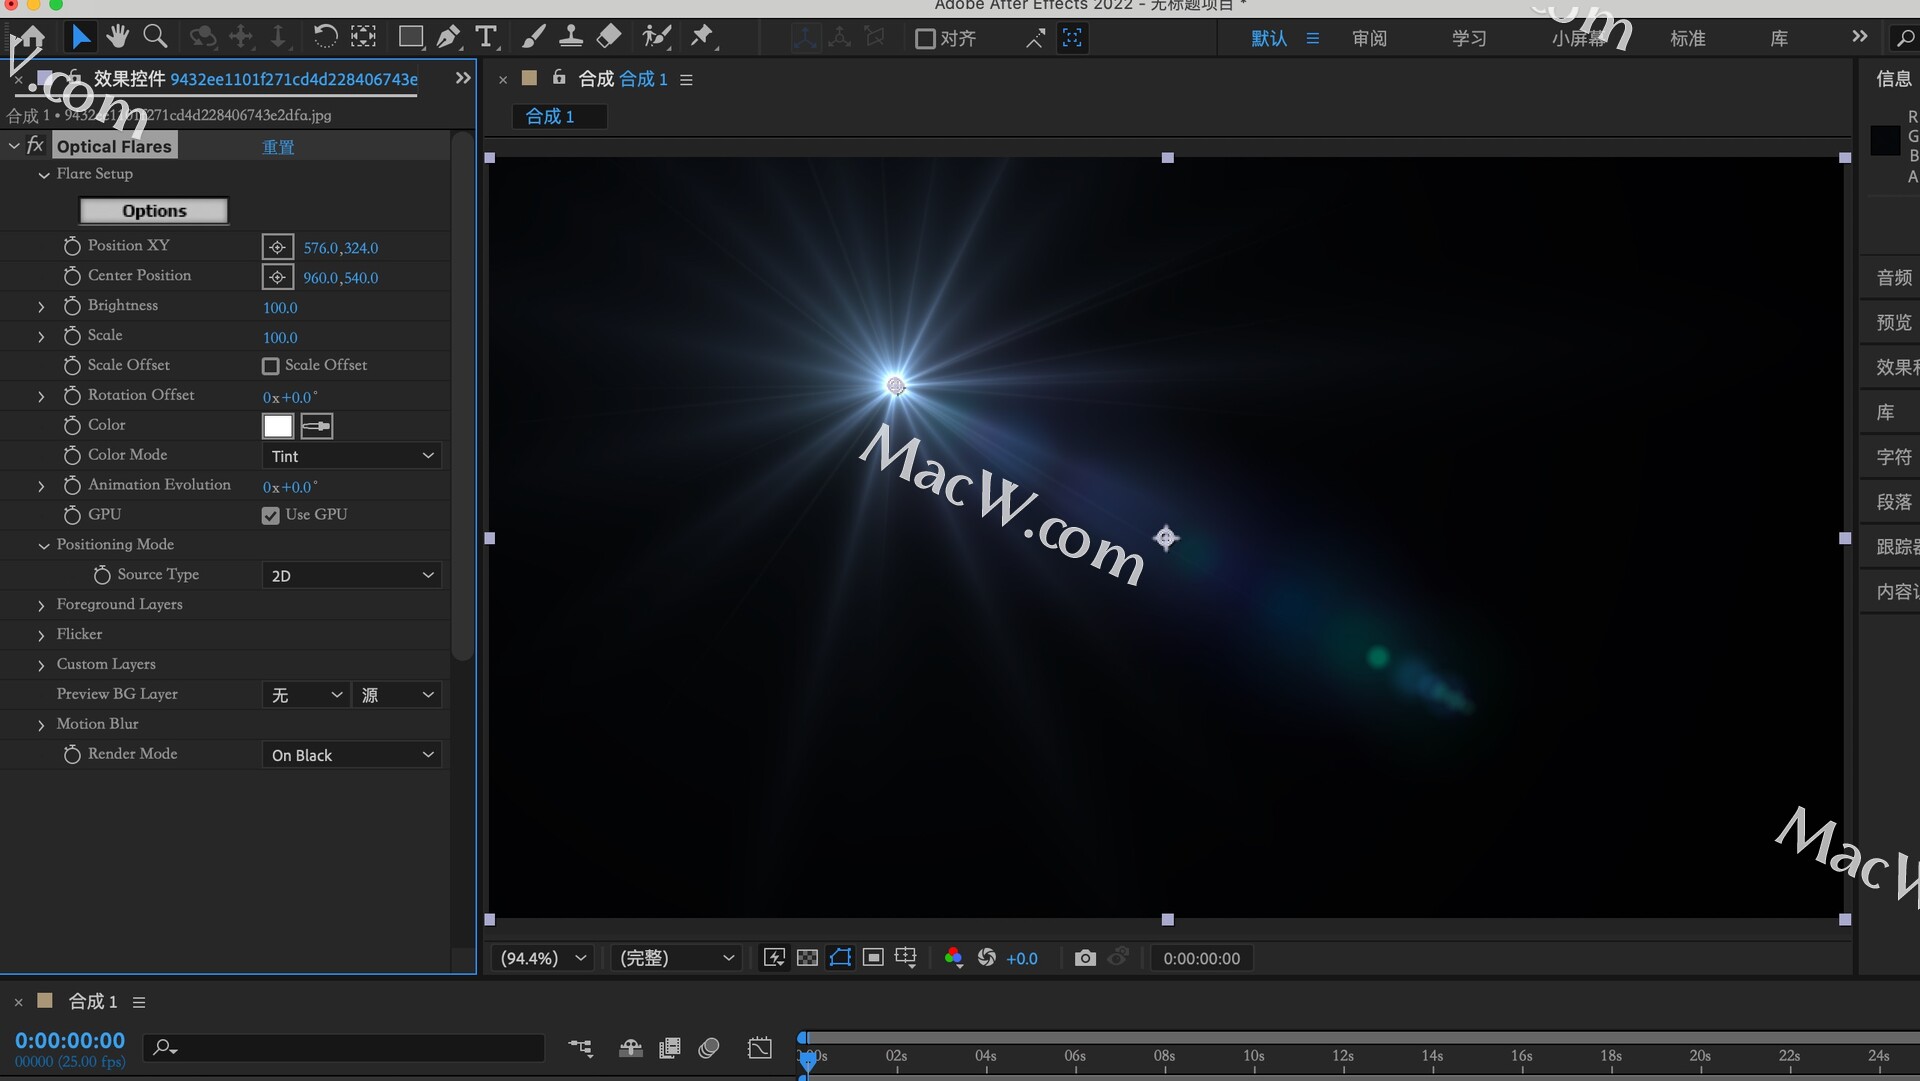The width and height of the screenshot is (1920, 1081).
Task: Switch to the 学习 workspace tab
Action: click(1469, 39)
